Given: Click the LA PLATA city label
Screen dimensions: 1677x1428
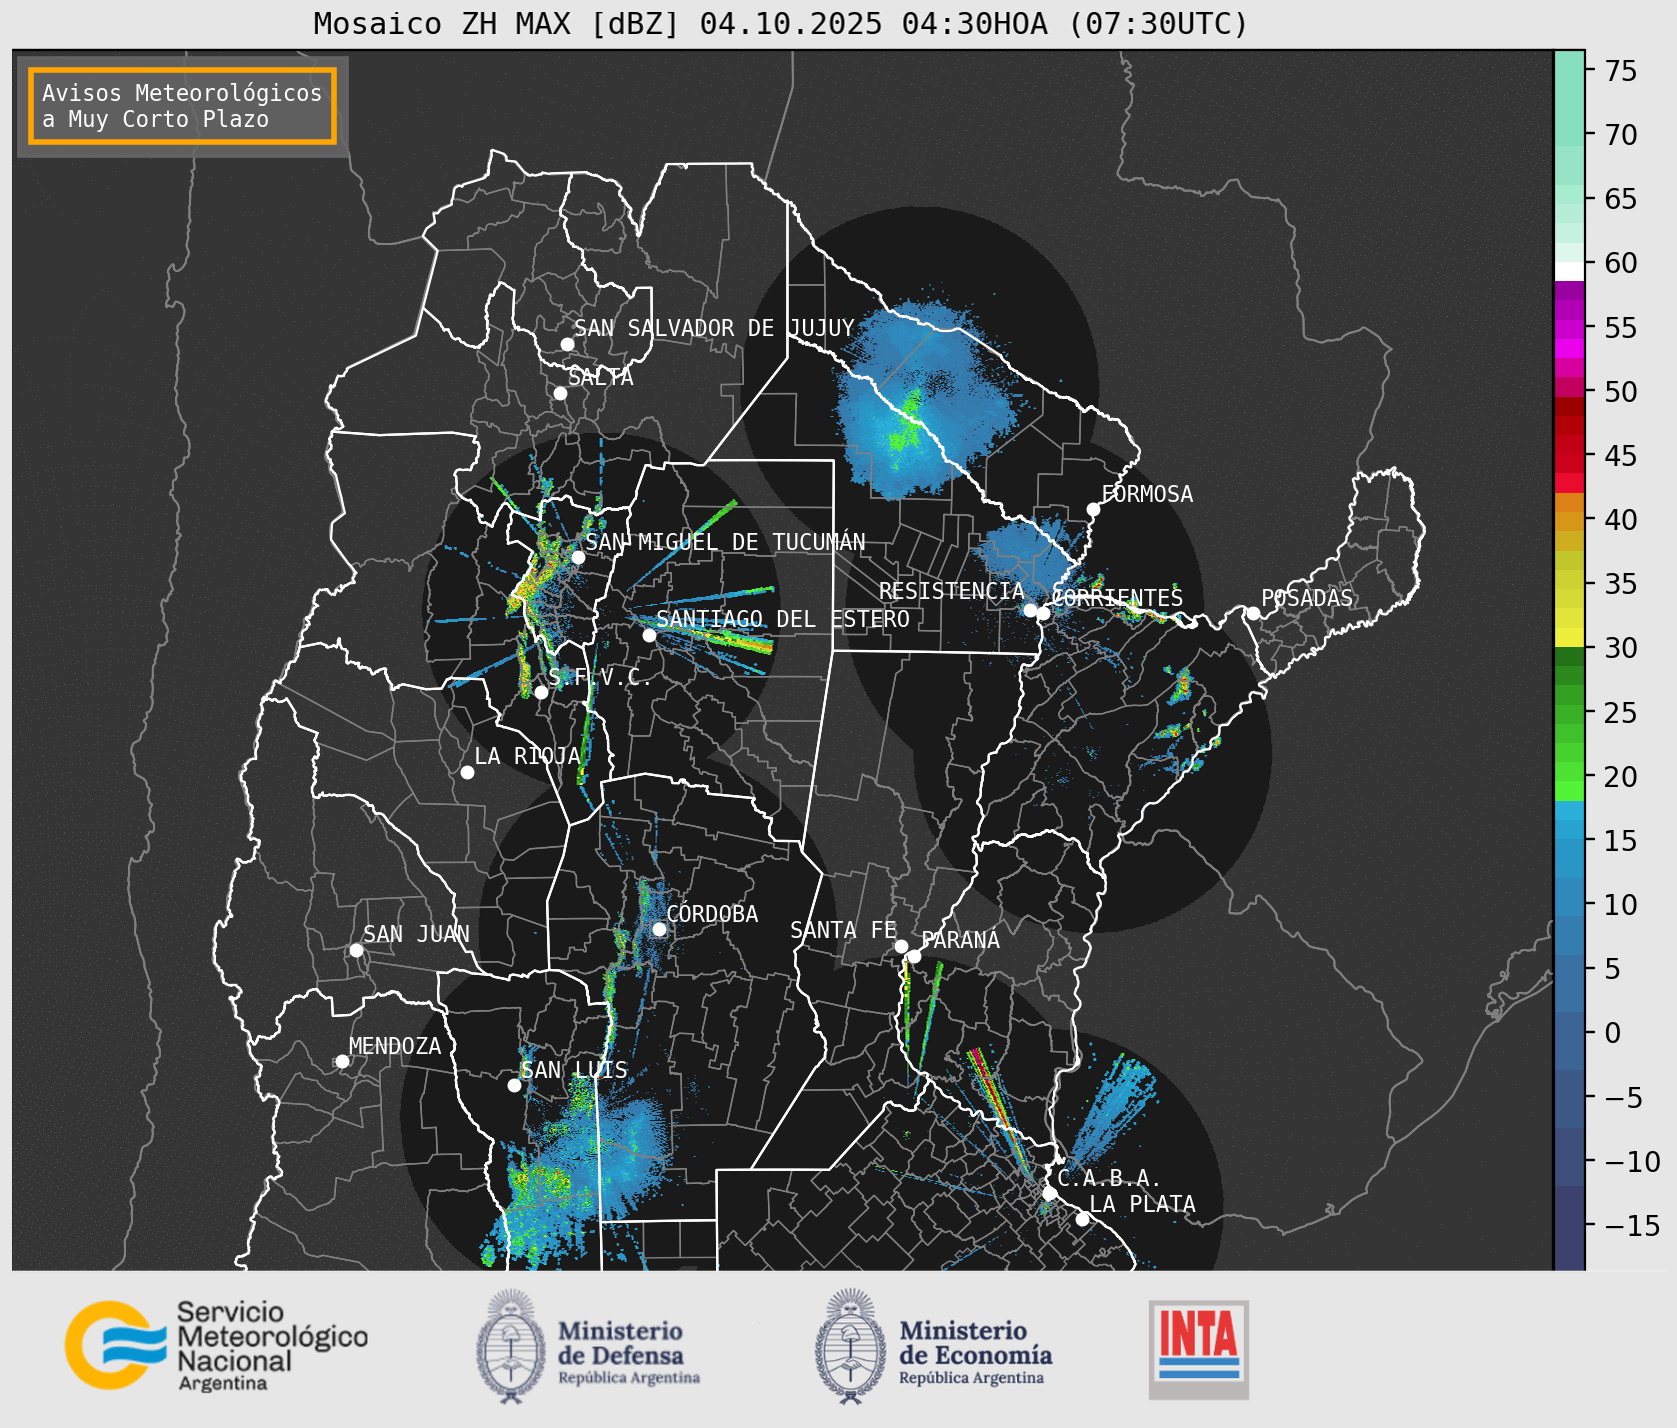Looking at the screenshot, I should point(1142,1204).
